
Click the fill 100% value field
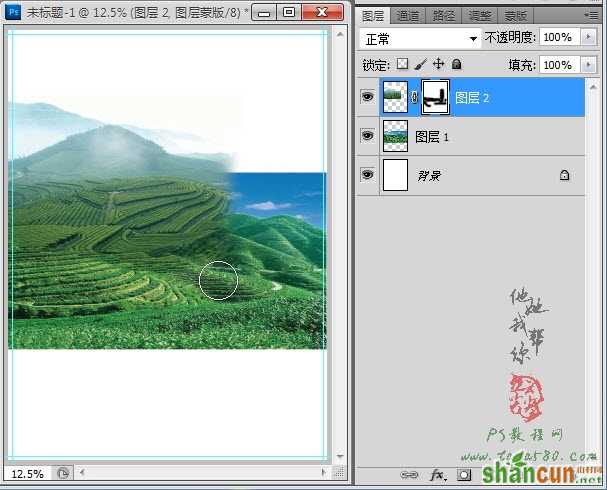[x=559, y=65]
